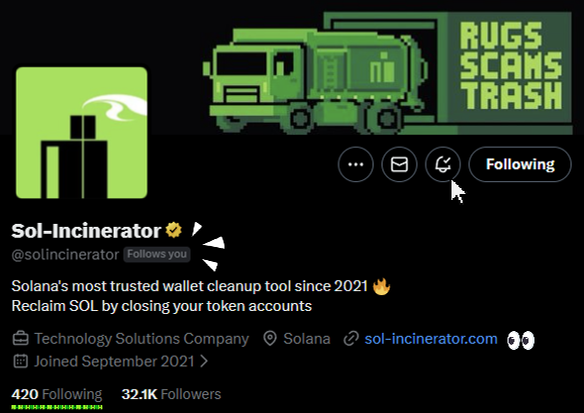
Task: Click the Follows you badge
Action: coord(157,254)
